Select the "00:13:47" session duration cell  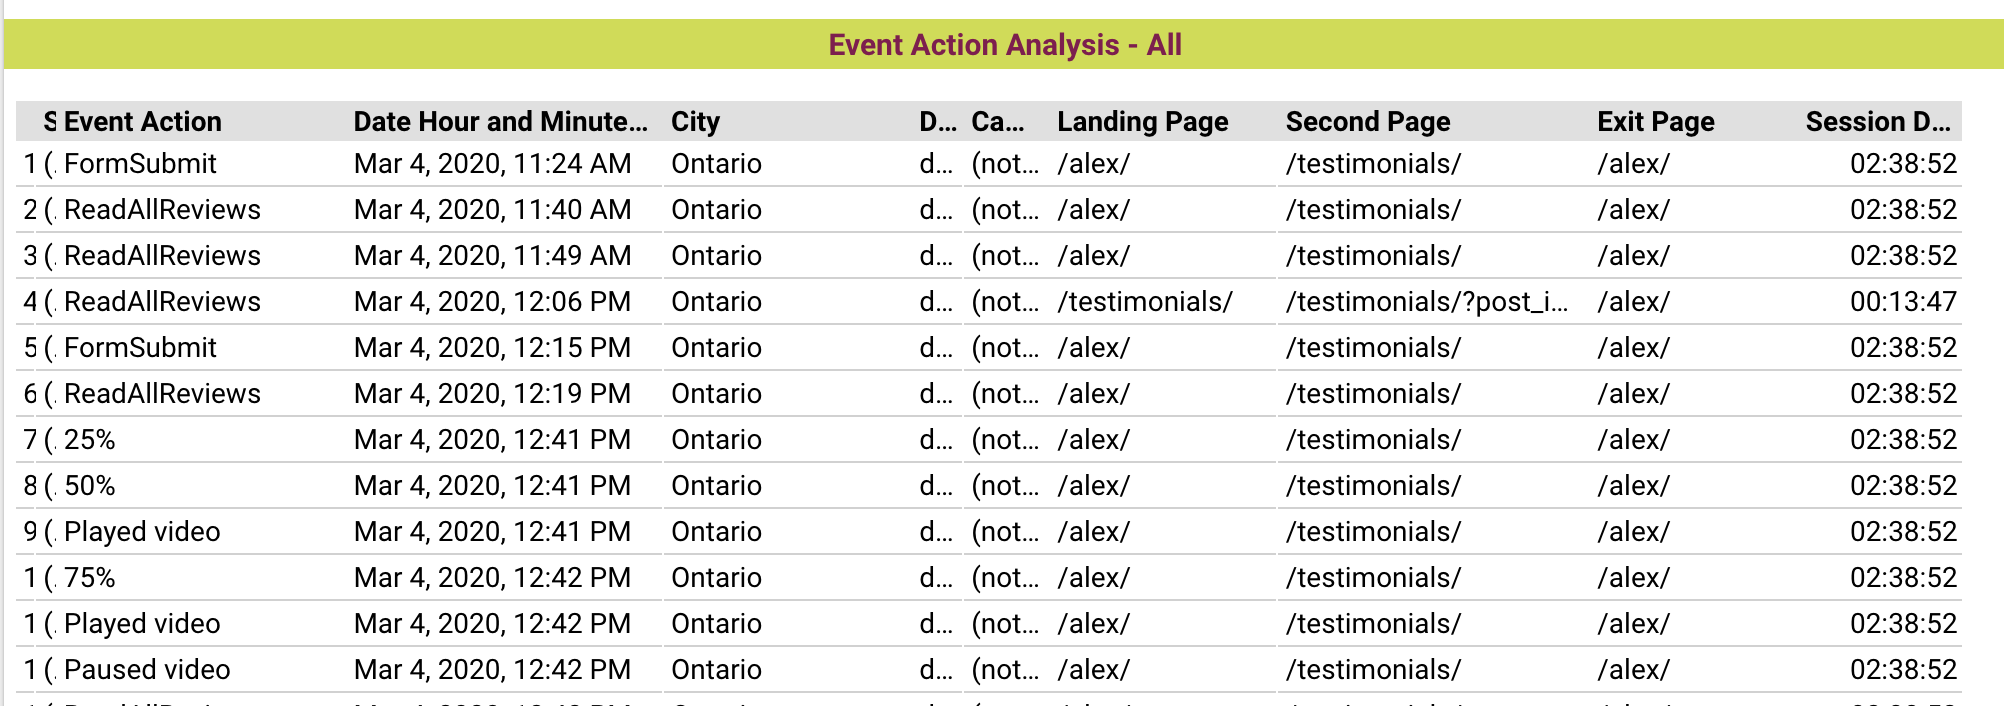point(1902,302)
